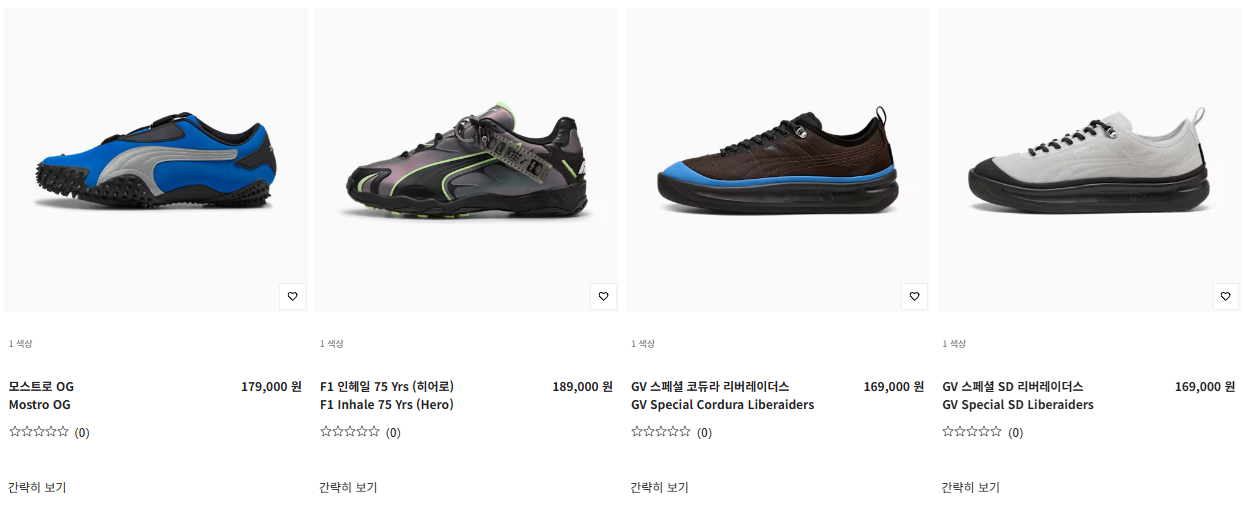Open quick view for GV Special SD Liberaiders
1243x511 pixels.
(970, 487)
